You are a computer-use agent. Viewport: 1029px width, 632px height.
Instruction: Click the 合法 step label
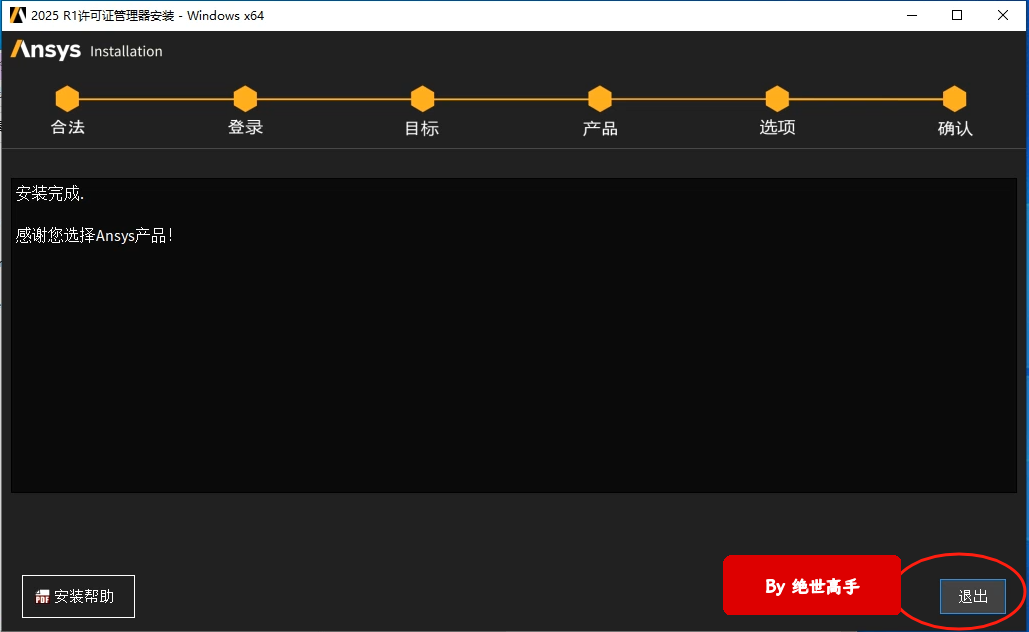click(67, 128)
